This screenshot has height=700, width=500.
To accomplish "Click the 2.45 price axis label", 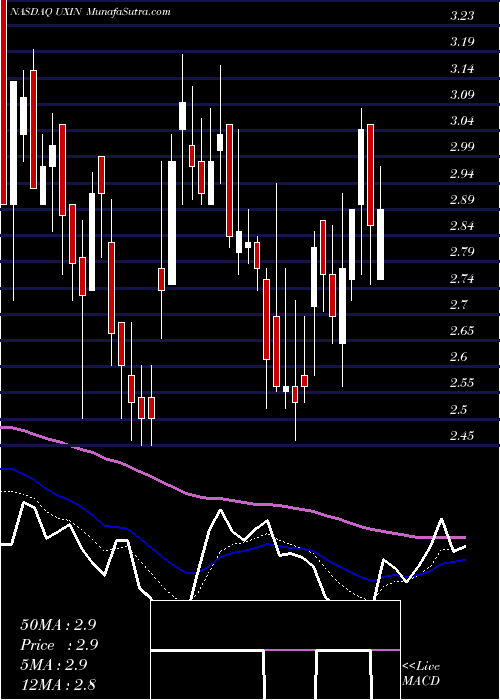I will pos(462,436).
